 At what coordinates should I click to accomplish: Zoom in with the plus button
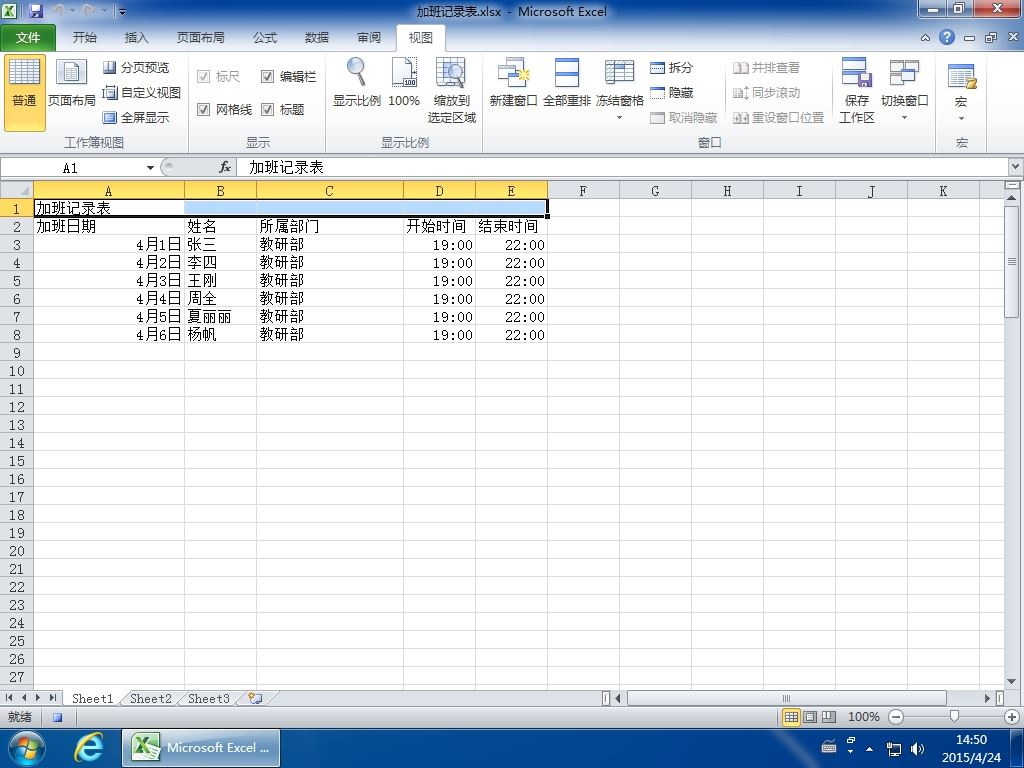click(1012, 717)
